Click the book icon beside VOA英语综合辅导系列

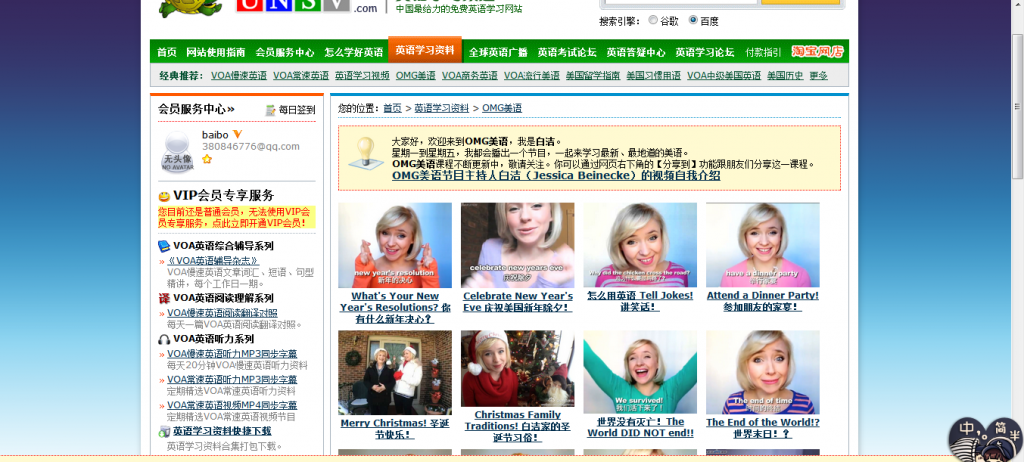[164, 246]
